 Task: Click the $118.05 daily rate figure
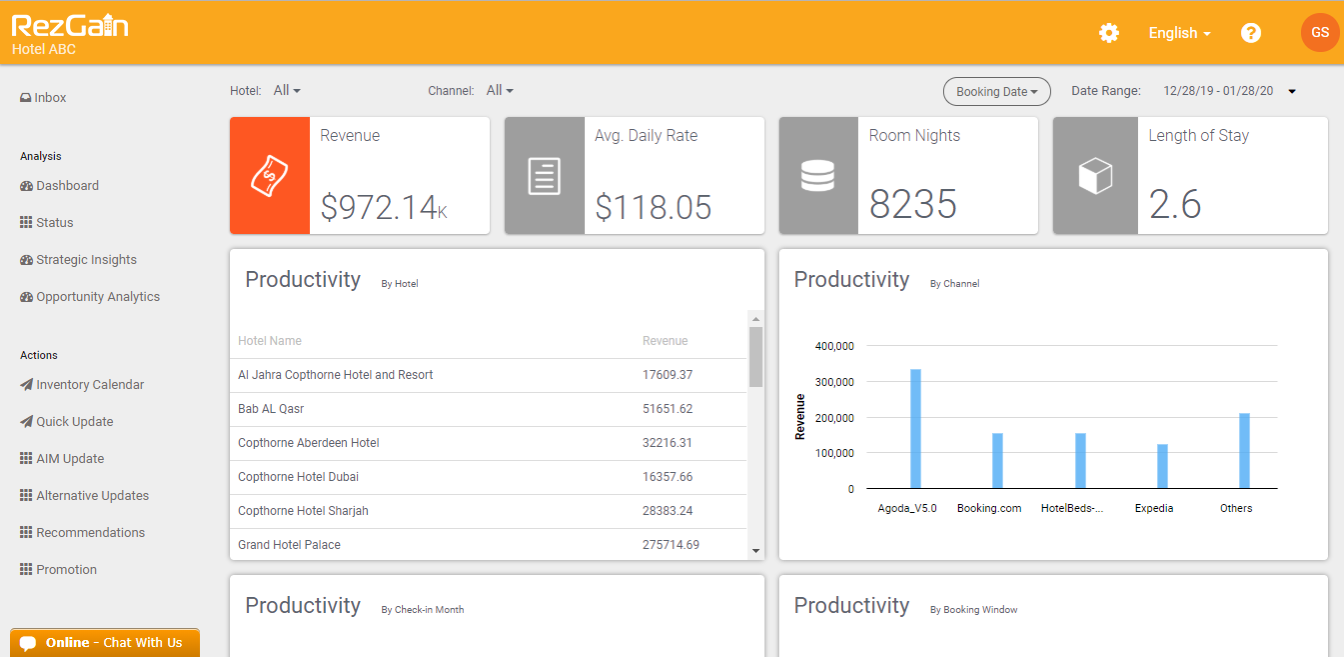tap(653, 206)
